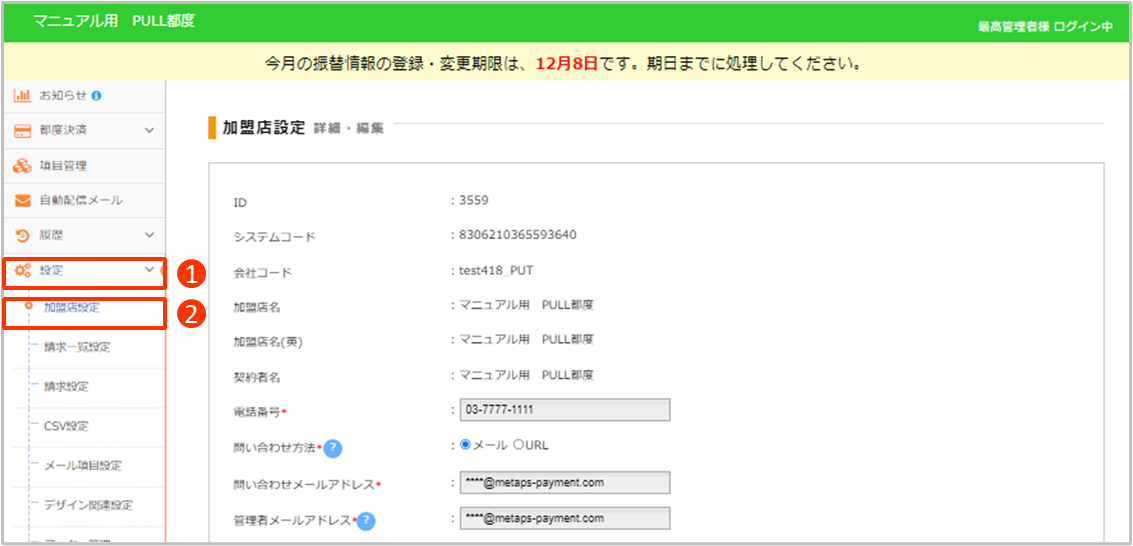Go to CSV設定 submenu item
Screen dimensions: 1133x546
(x=66, y=427)
